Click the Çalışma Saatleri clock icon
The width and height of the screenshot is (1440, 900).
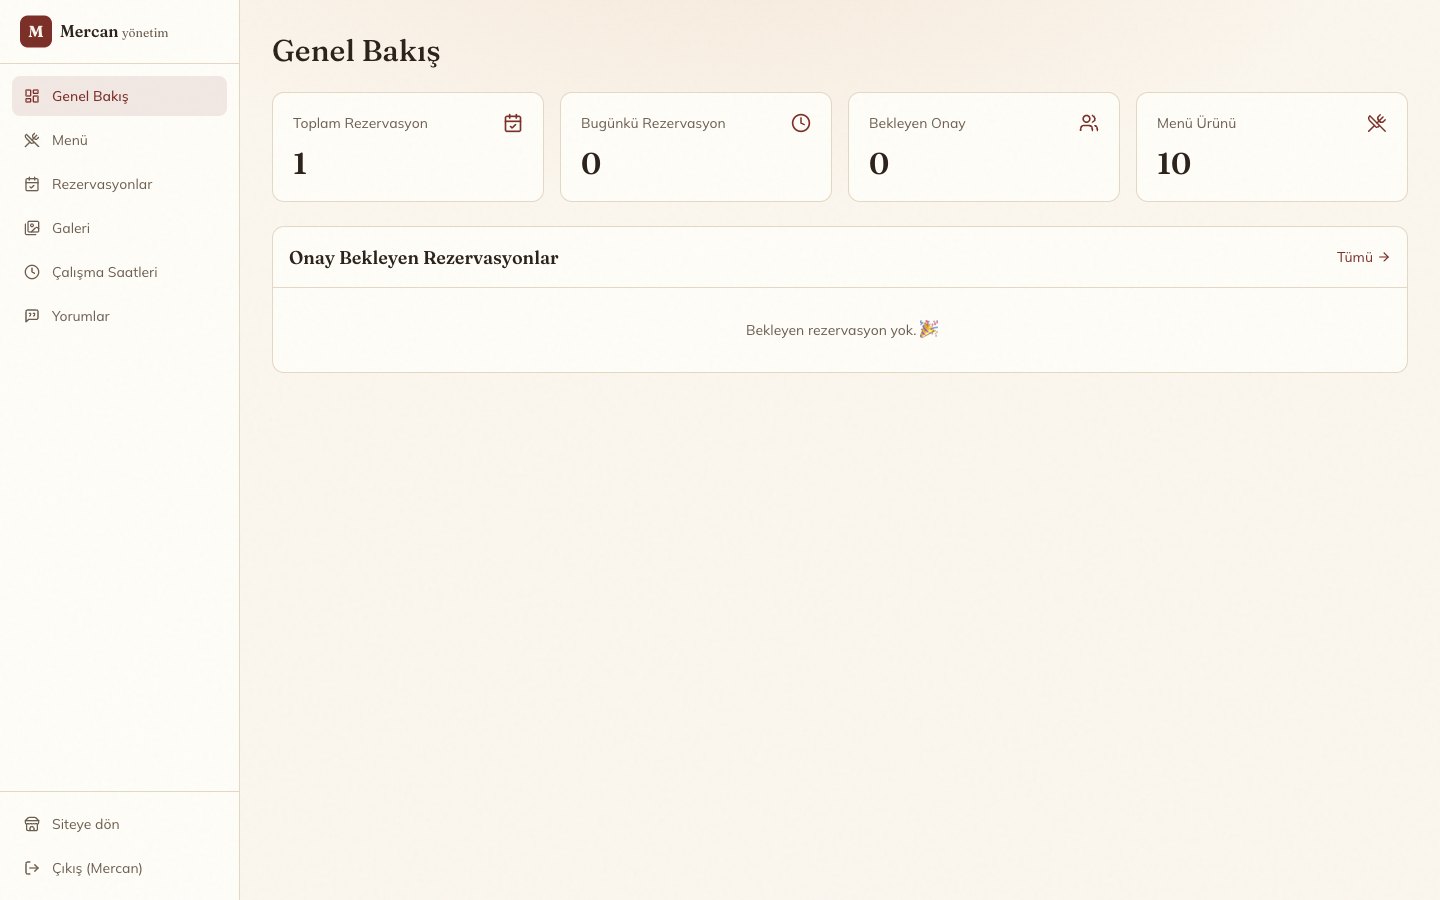click(32, 272)
